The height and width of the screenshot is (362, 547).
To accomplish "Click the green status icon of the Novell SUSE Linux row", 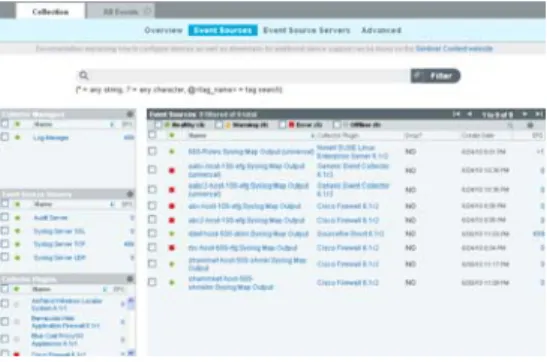I will (x=171, y=152).
